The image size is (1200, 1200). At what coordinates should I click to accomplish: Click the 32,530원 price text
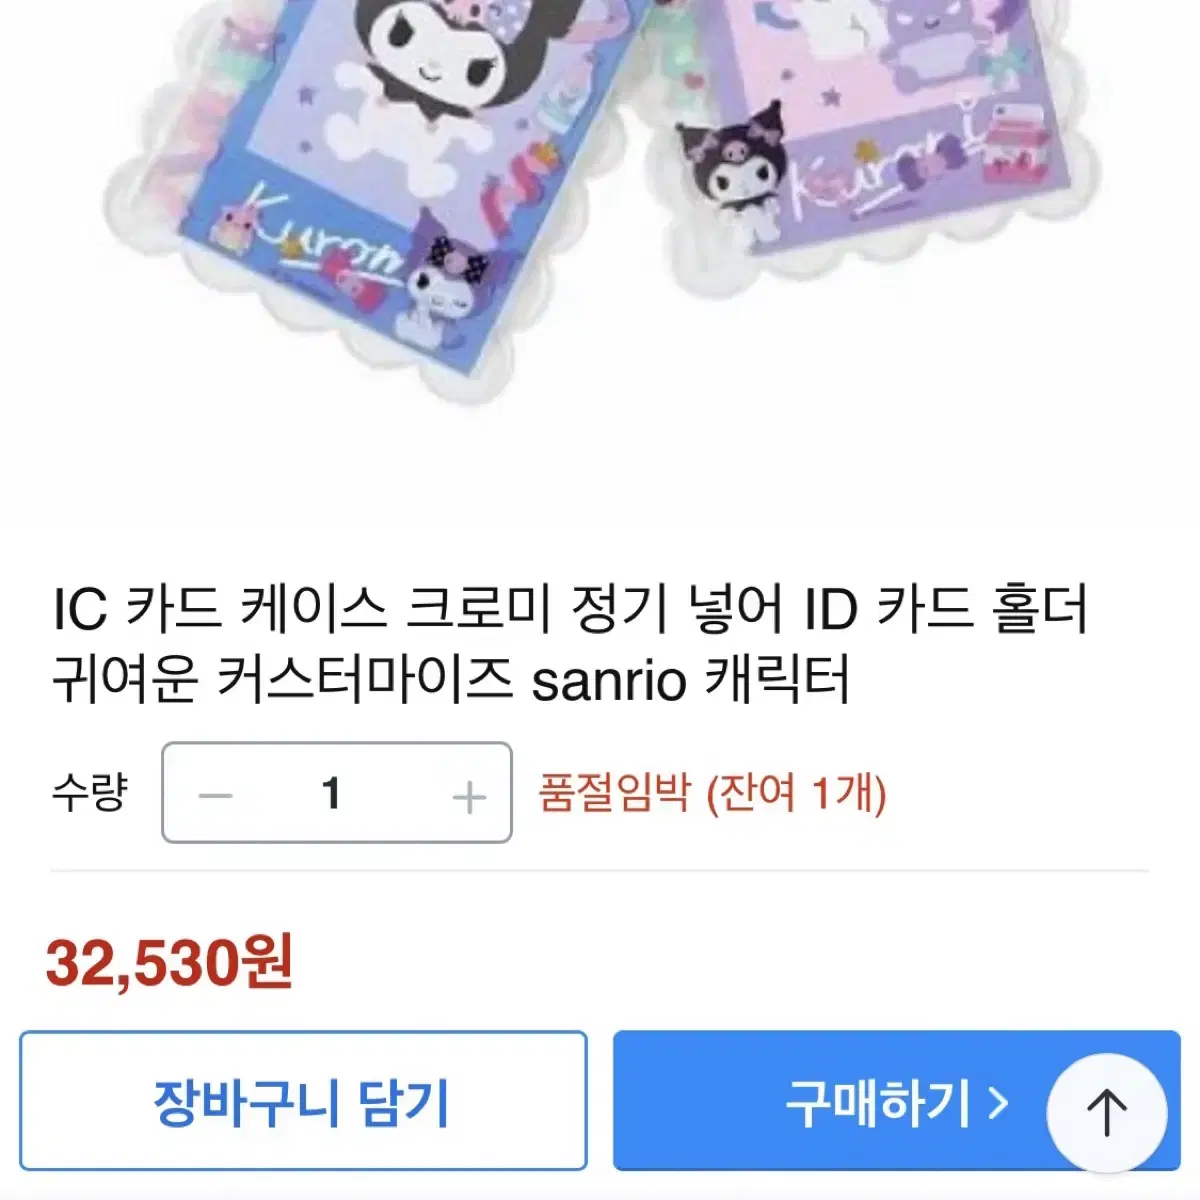pos(169,963)
